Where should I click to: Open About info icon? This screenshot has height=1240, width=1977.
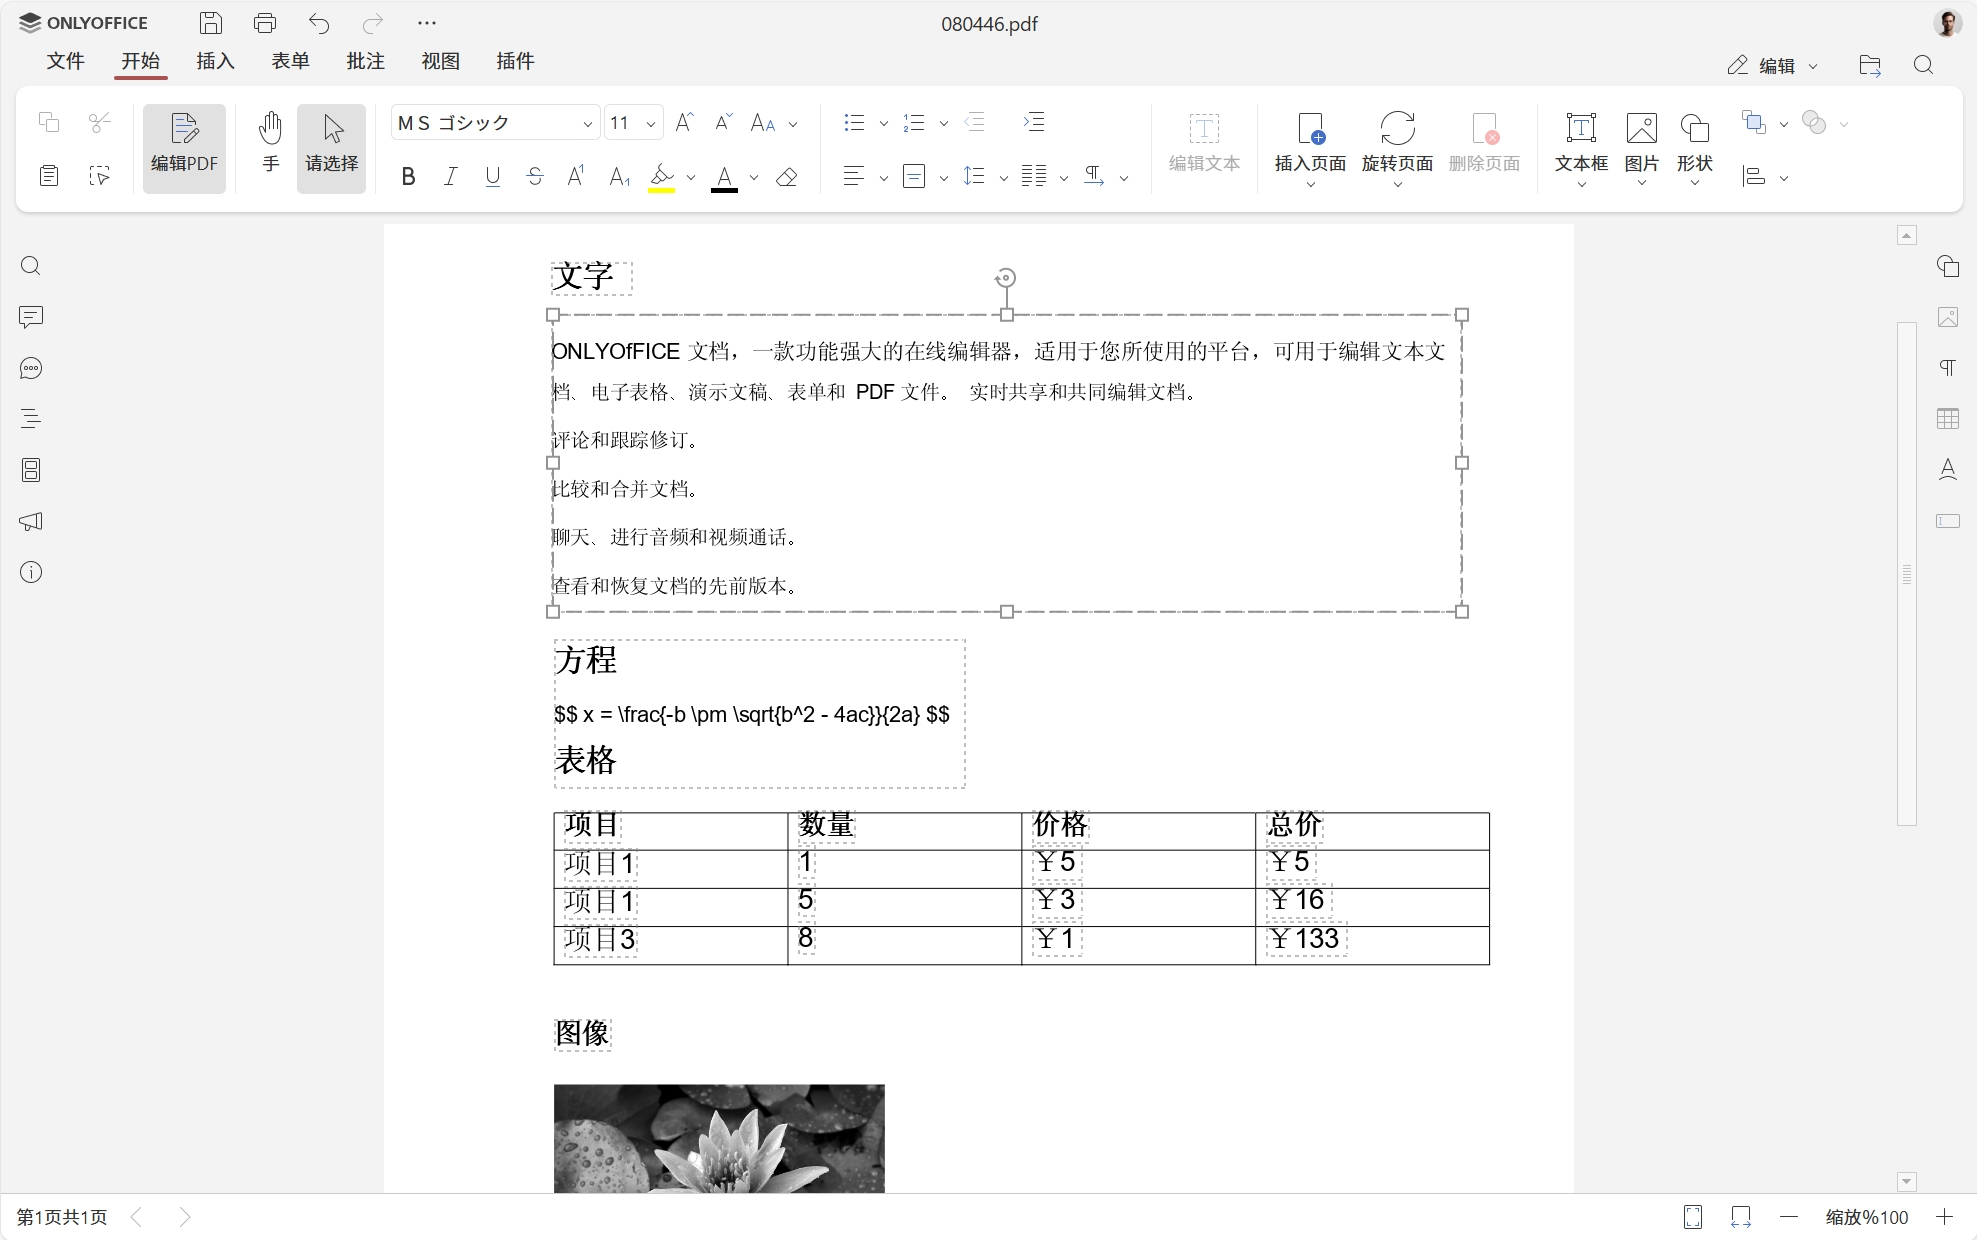pyautogui.click(x=31, y=572)
